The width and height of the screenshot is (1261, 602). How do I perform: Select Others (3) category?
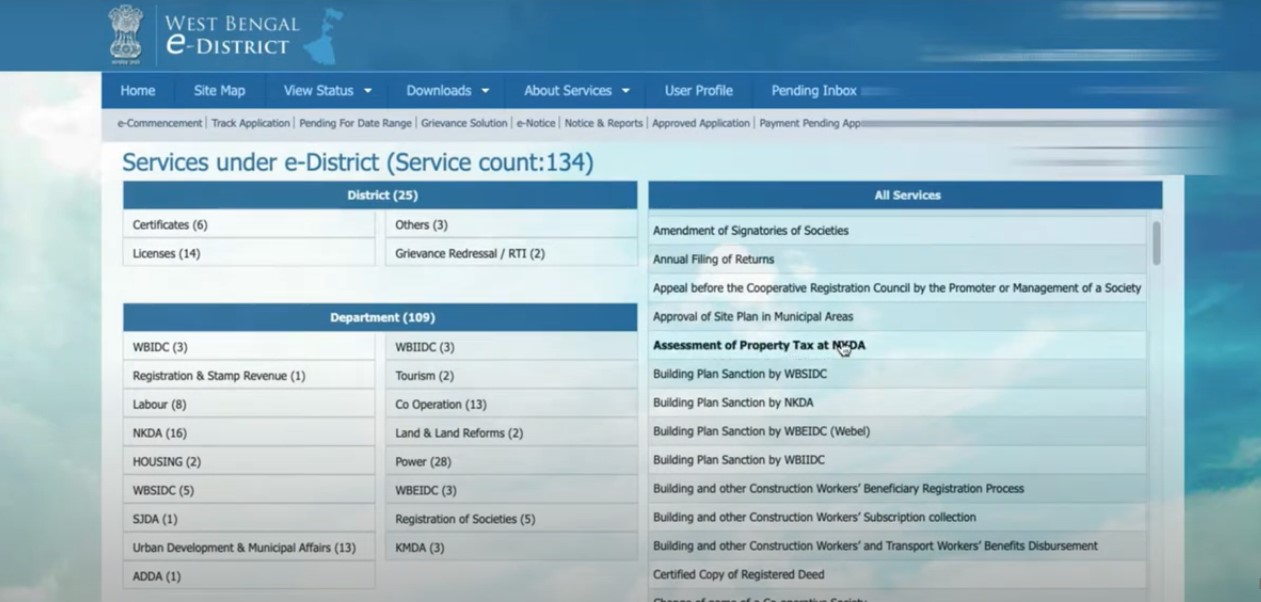tap(511, 225)
